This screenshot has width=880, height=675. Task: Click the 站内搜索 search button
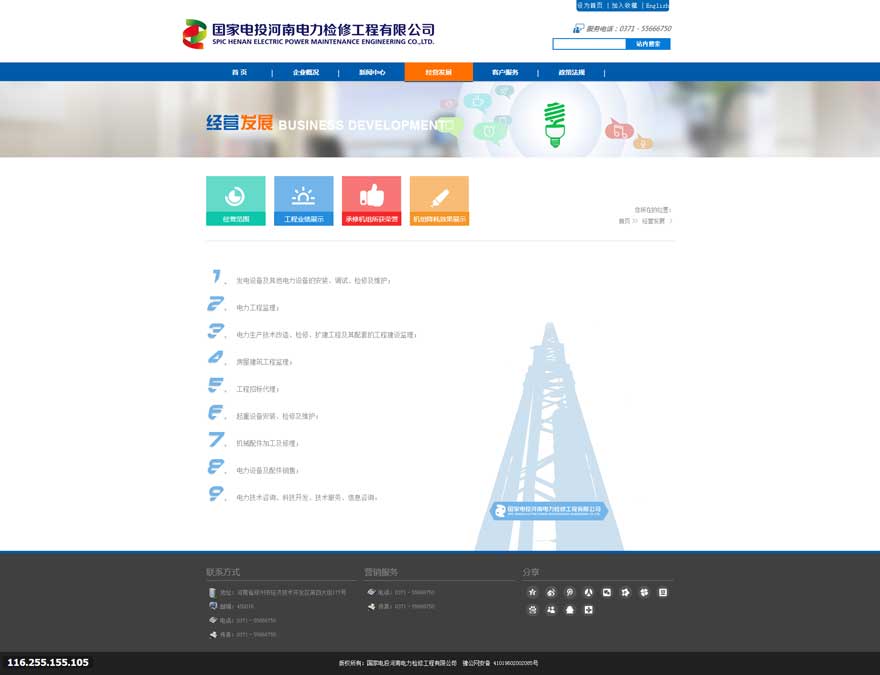pos(648,44)
